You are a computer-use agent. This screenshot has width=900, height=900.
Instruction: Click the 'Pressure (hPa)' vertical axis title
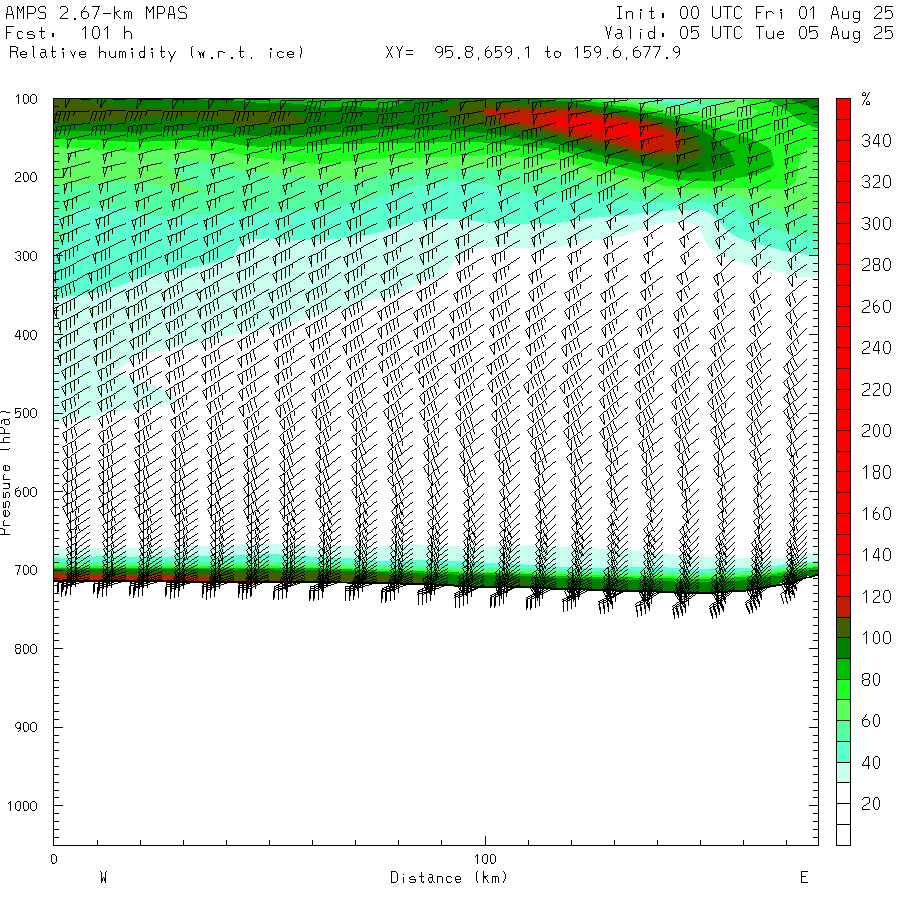[x=5, y=472]
